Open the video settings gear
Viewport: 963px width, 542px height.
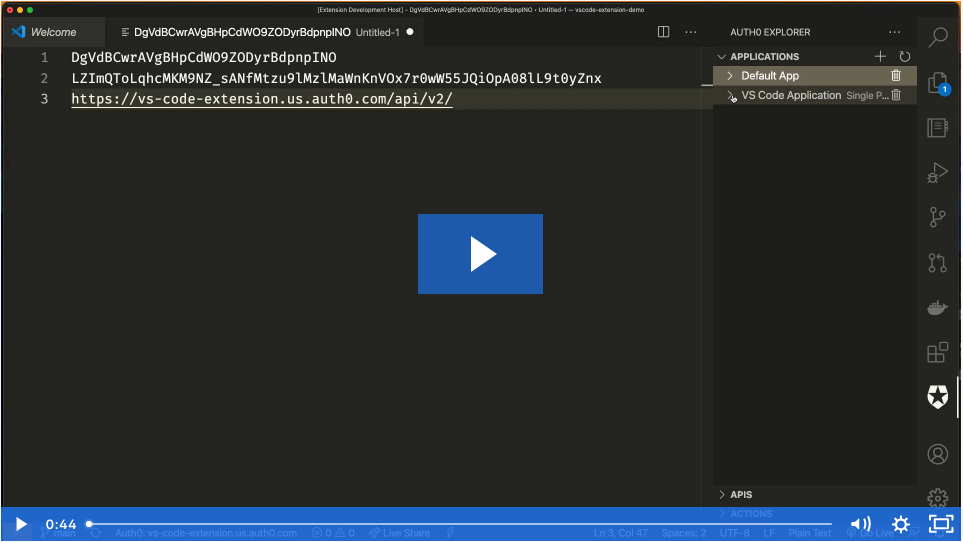901,524
